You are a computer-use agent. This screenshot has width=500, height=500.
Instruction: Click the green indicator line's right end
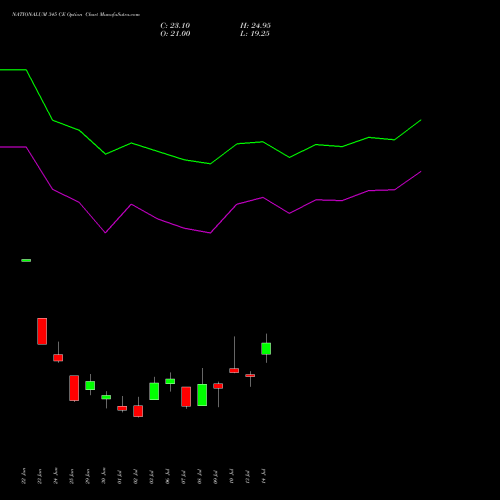421,120
